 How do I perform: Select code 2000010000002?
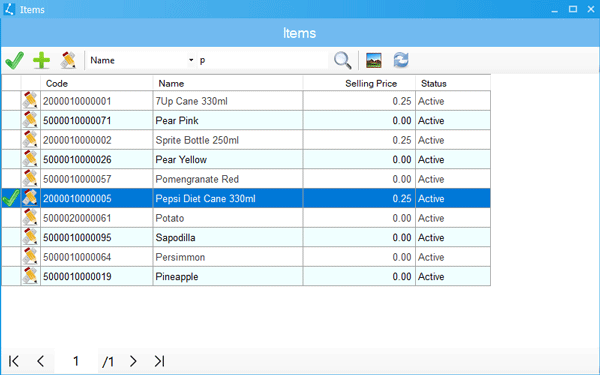pos(96,140)
